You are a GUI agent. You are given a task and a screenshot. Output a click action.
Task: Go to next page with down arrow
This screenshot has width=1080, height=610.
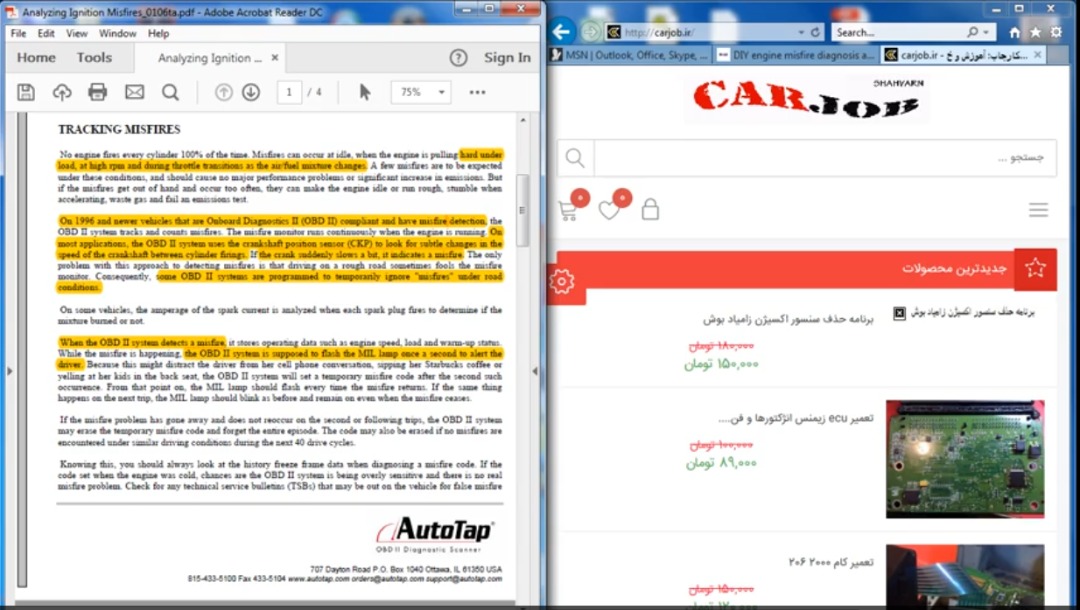point(251,92)
